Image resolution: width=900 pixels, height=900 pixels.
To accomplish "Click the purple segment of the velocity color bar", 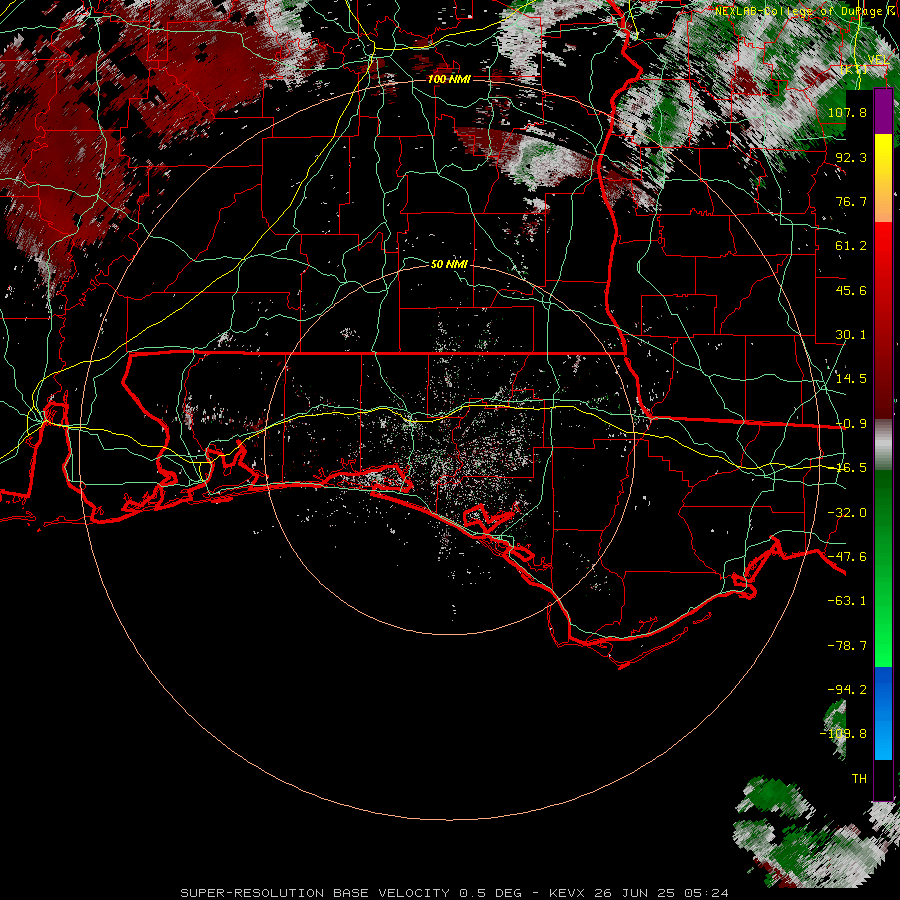I will point(883,111).
